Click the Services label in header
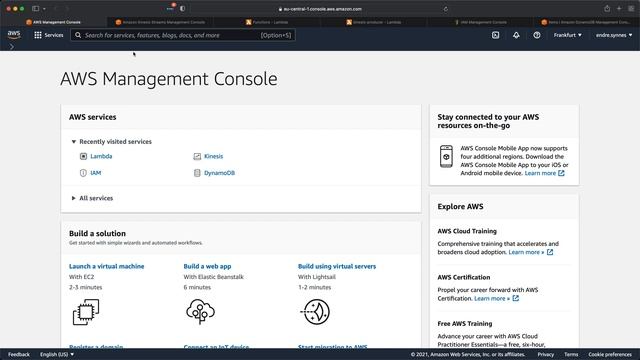The width and height of the screenshot is (640, 360). coord(54,35)
